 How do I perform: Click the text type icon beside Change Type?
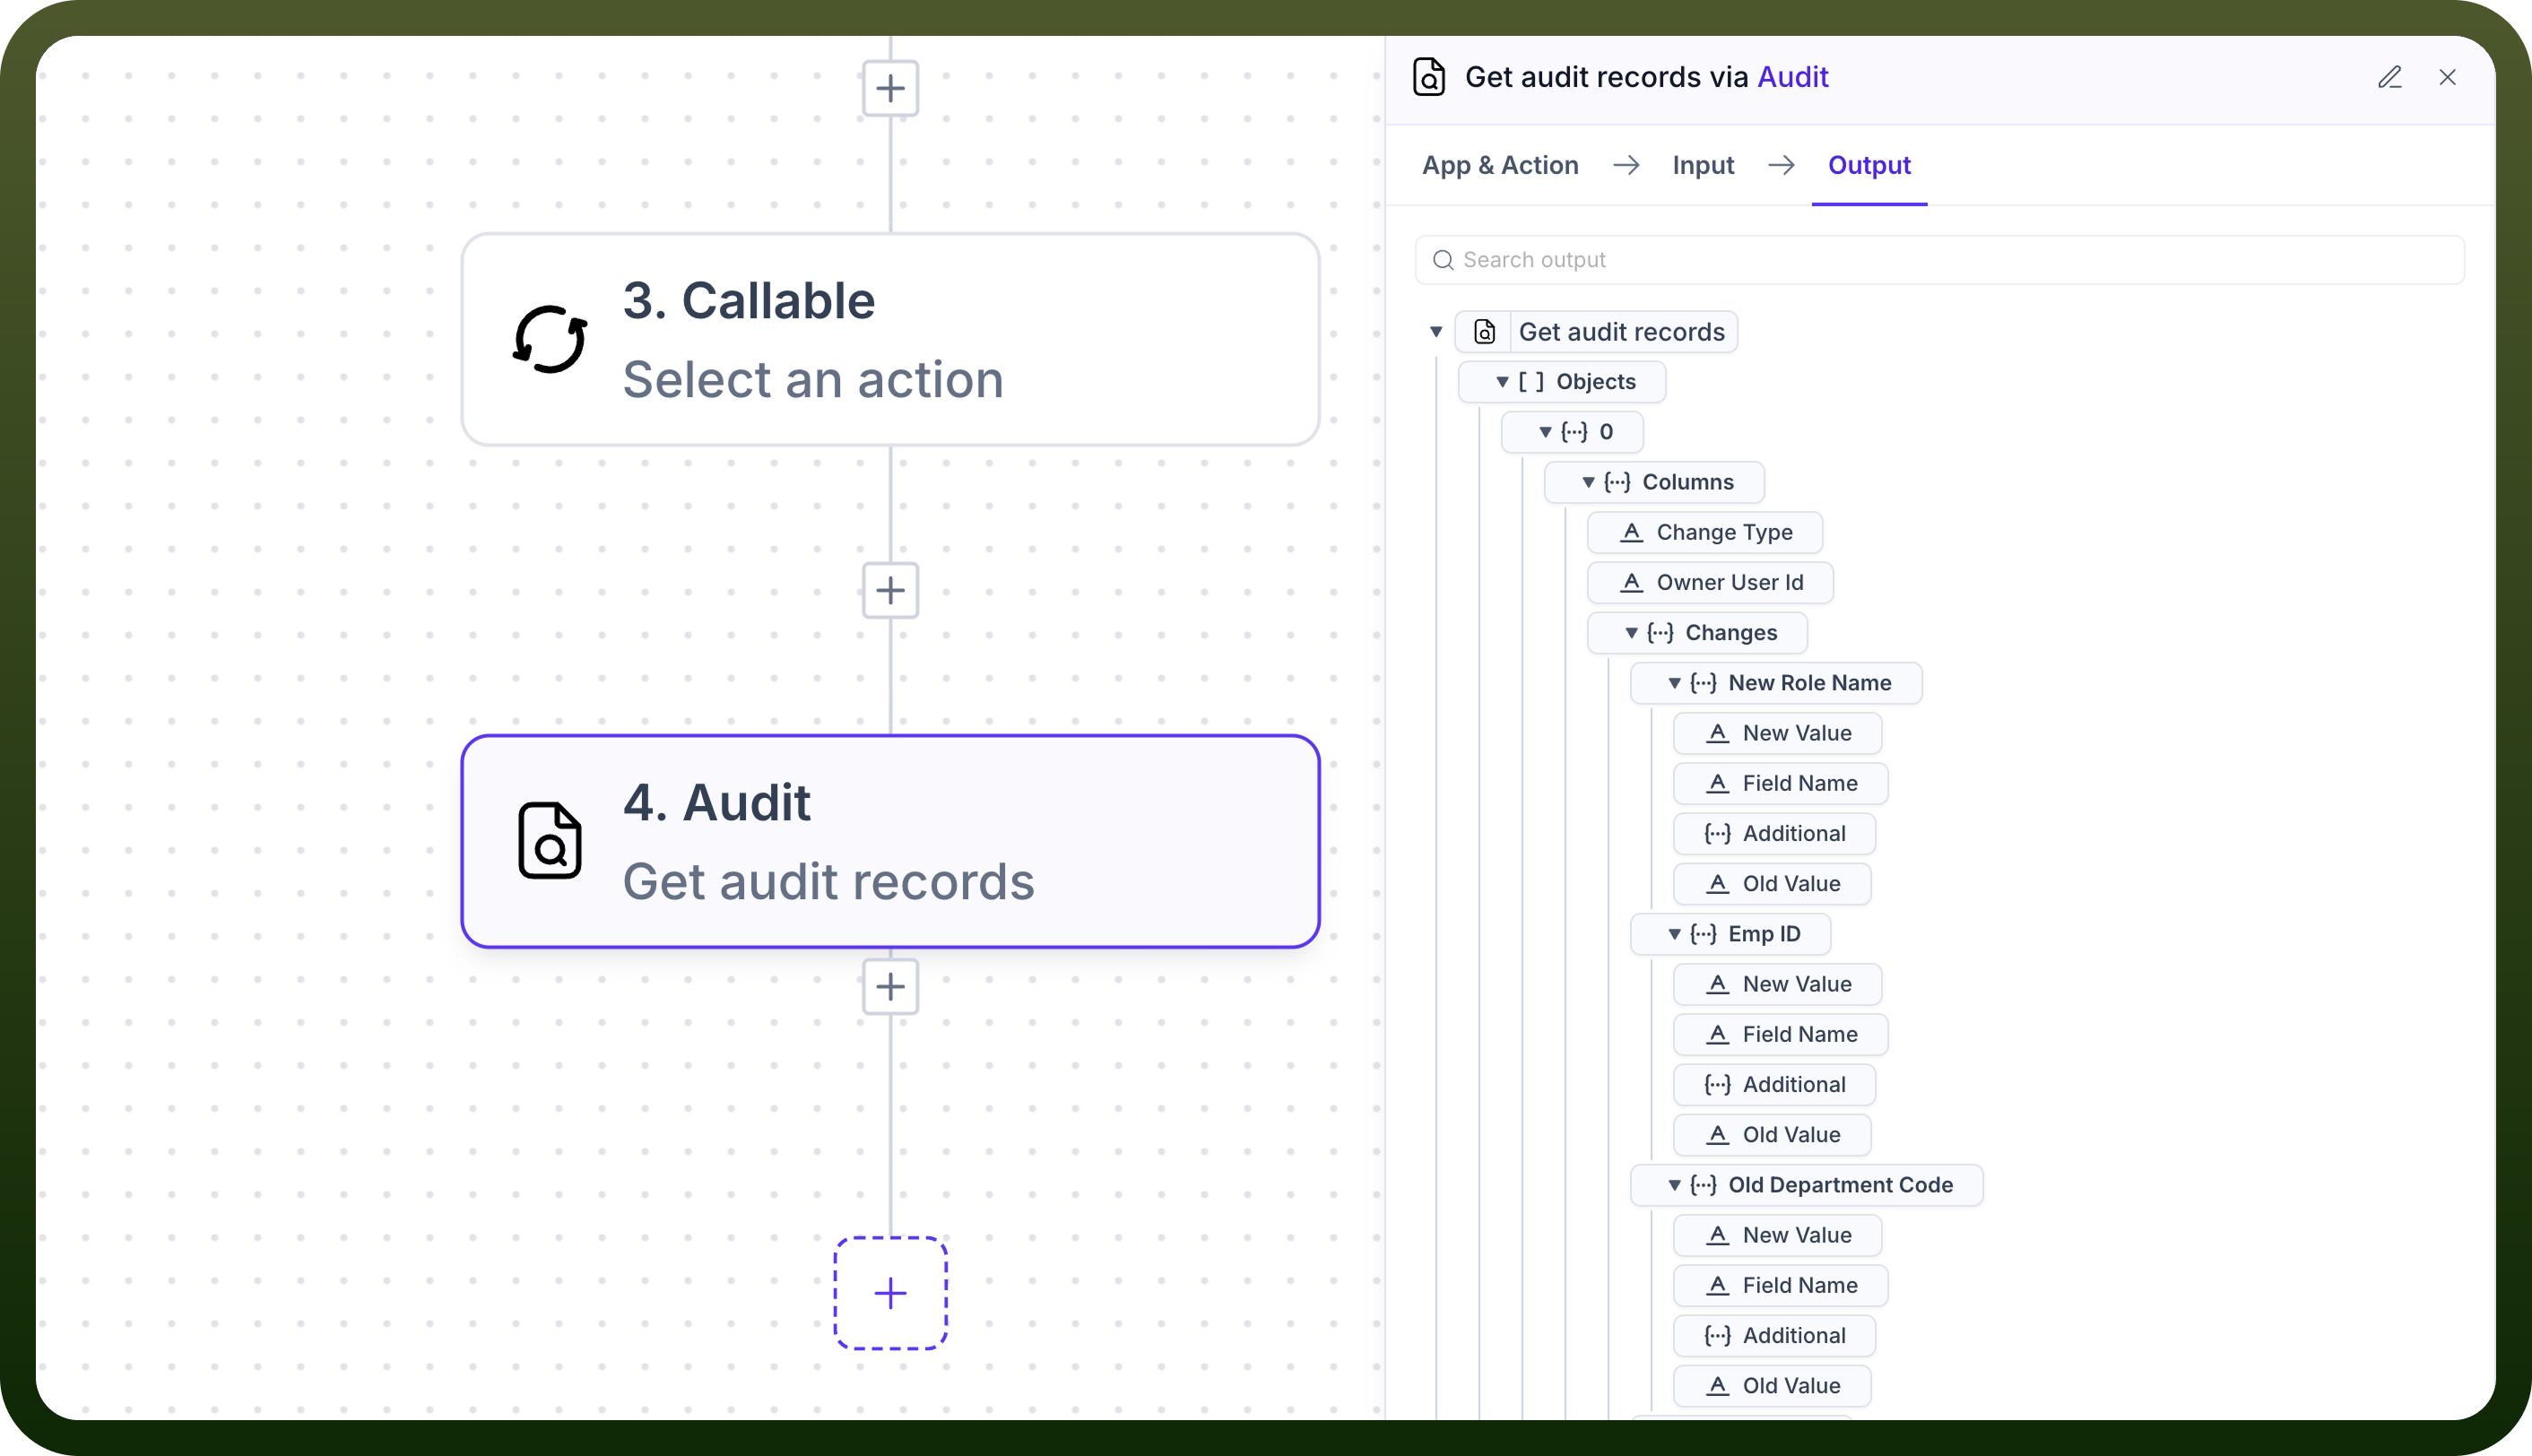coord(1631,532)
